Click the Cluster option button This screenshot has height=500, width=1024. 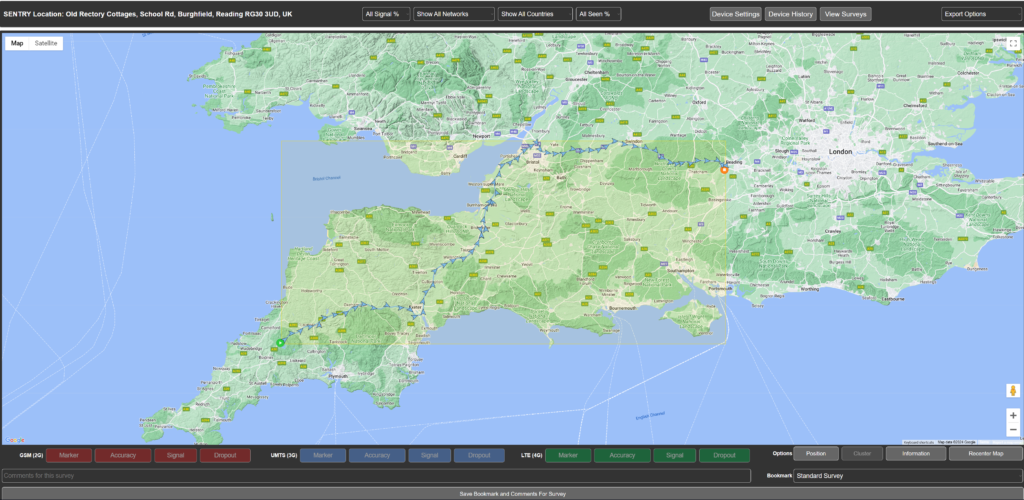(x=862, y=453)
